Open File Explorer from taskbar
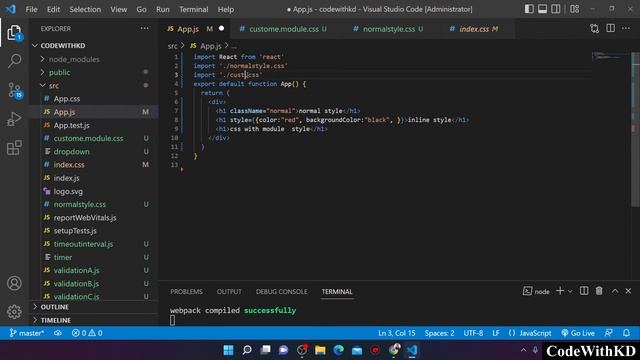Viewport: 640px width, 360px height. [320, 350]
